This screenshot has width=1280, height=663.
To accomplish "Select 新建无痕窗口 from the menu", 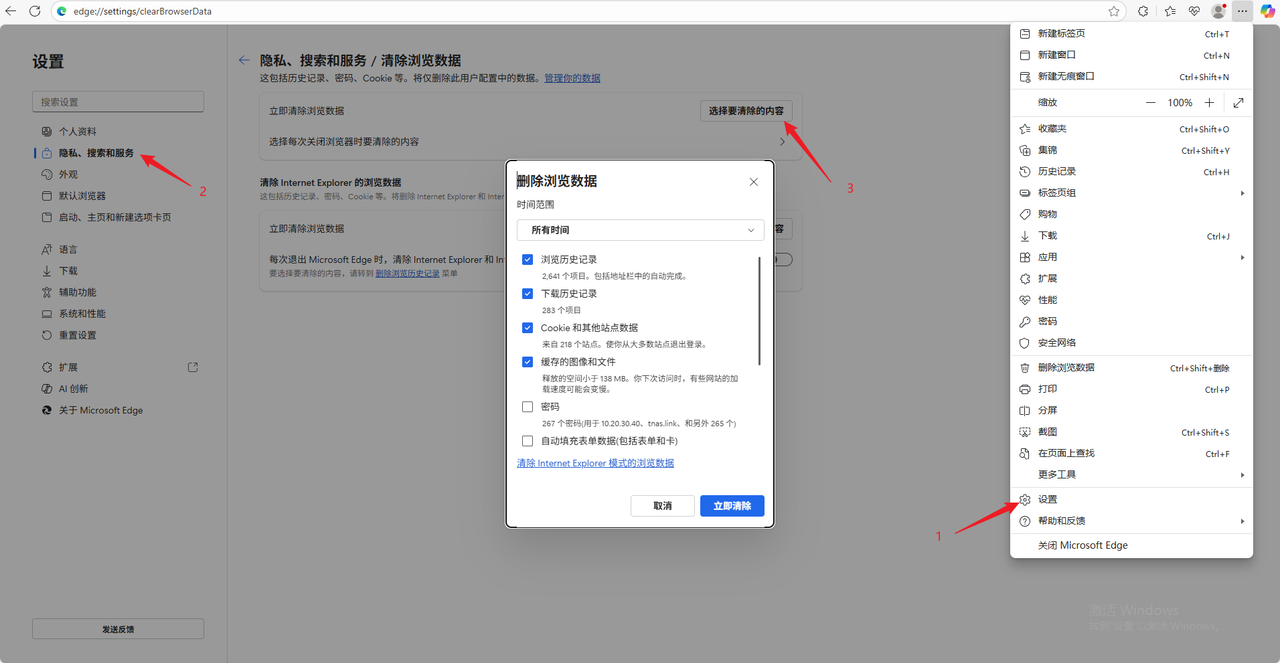I will point(1131,76).
